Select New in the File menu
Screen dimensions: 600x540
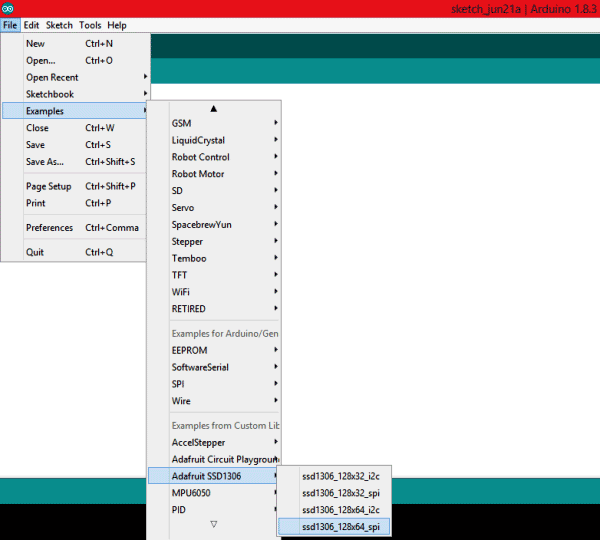(x=36, y=43)
